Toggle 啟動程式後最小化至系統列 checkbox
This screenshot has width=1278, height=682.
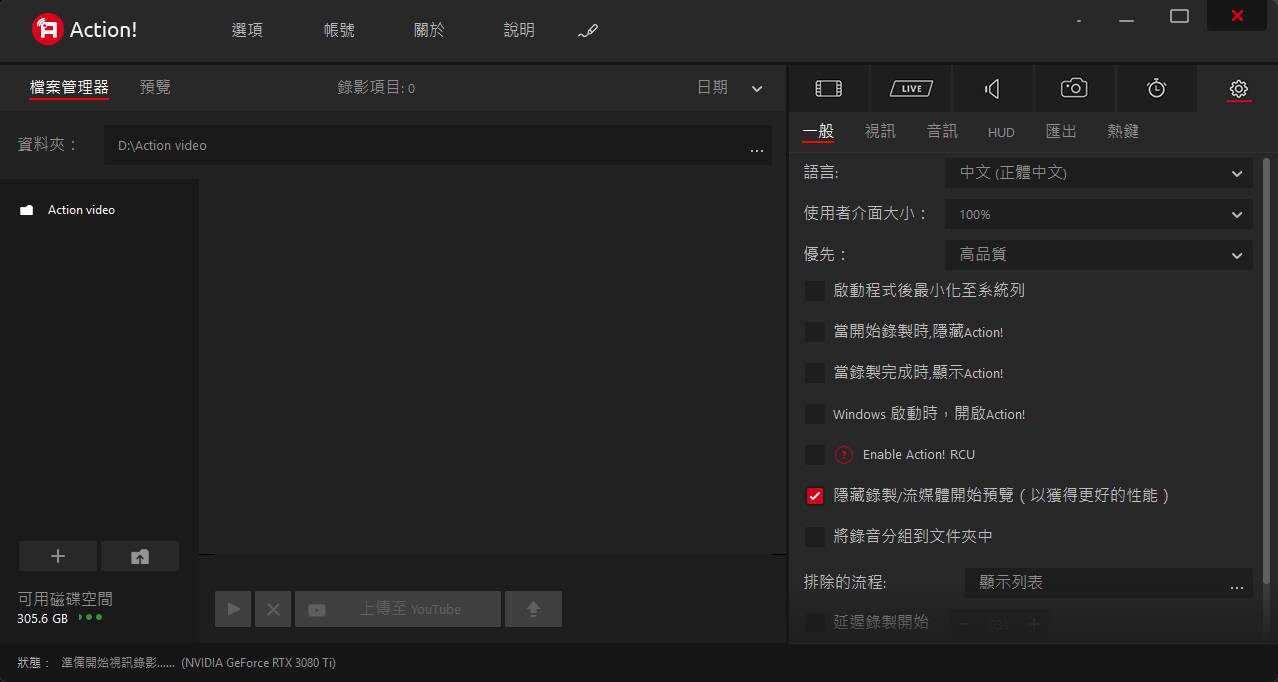(815, 291)
